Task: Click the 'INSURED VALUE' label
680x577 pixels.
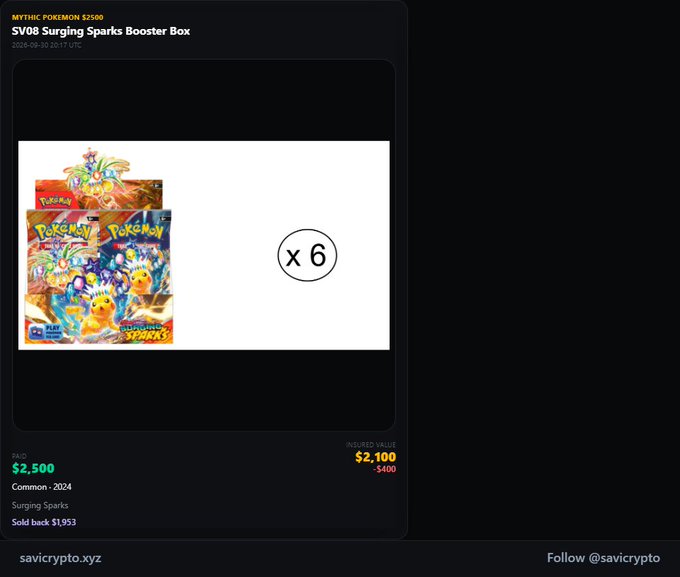Action: pyautogui.click(x=371, y=445)
